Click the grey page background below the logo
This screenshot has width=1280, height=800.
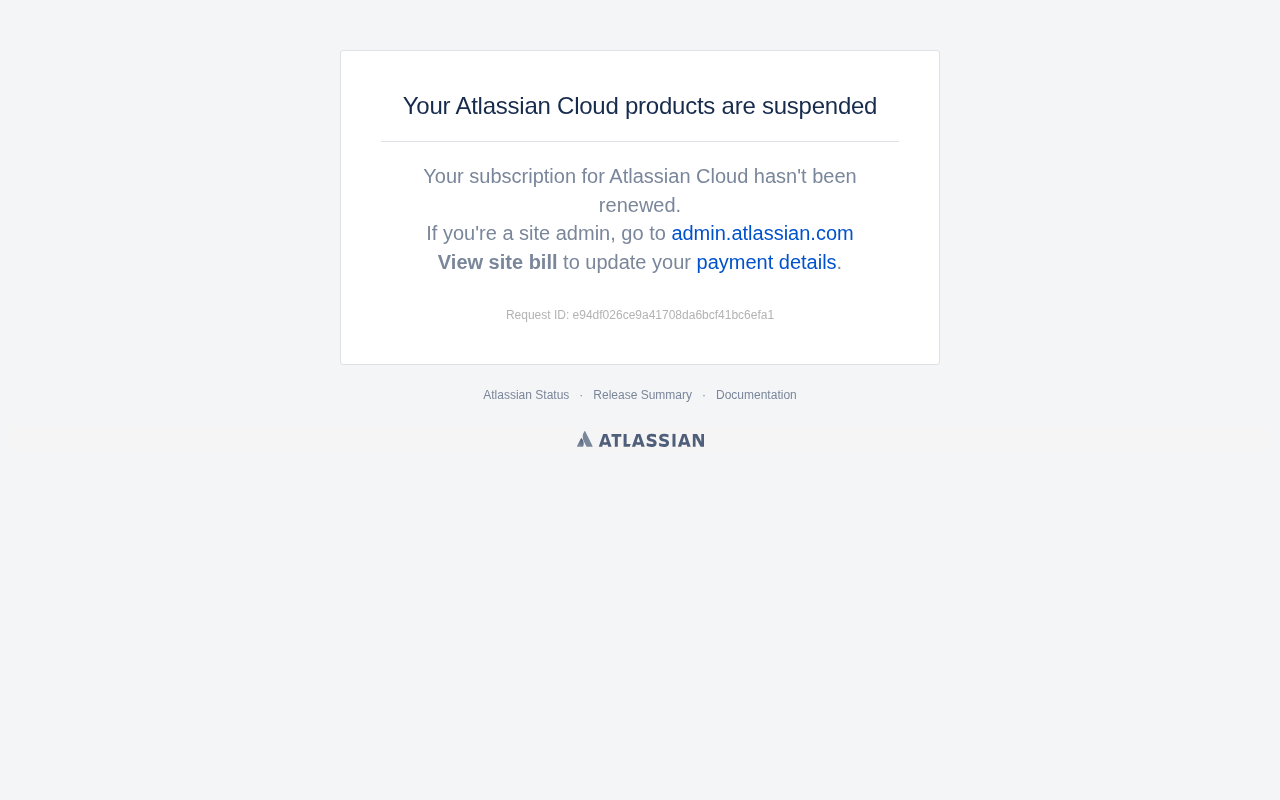tap(640, 620)
